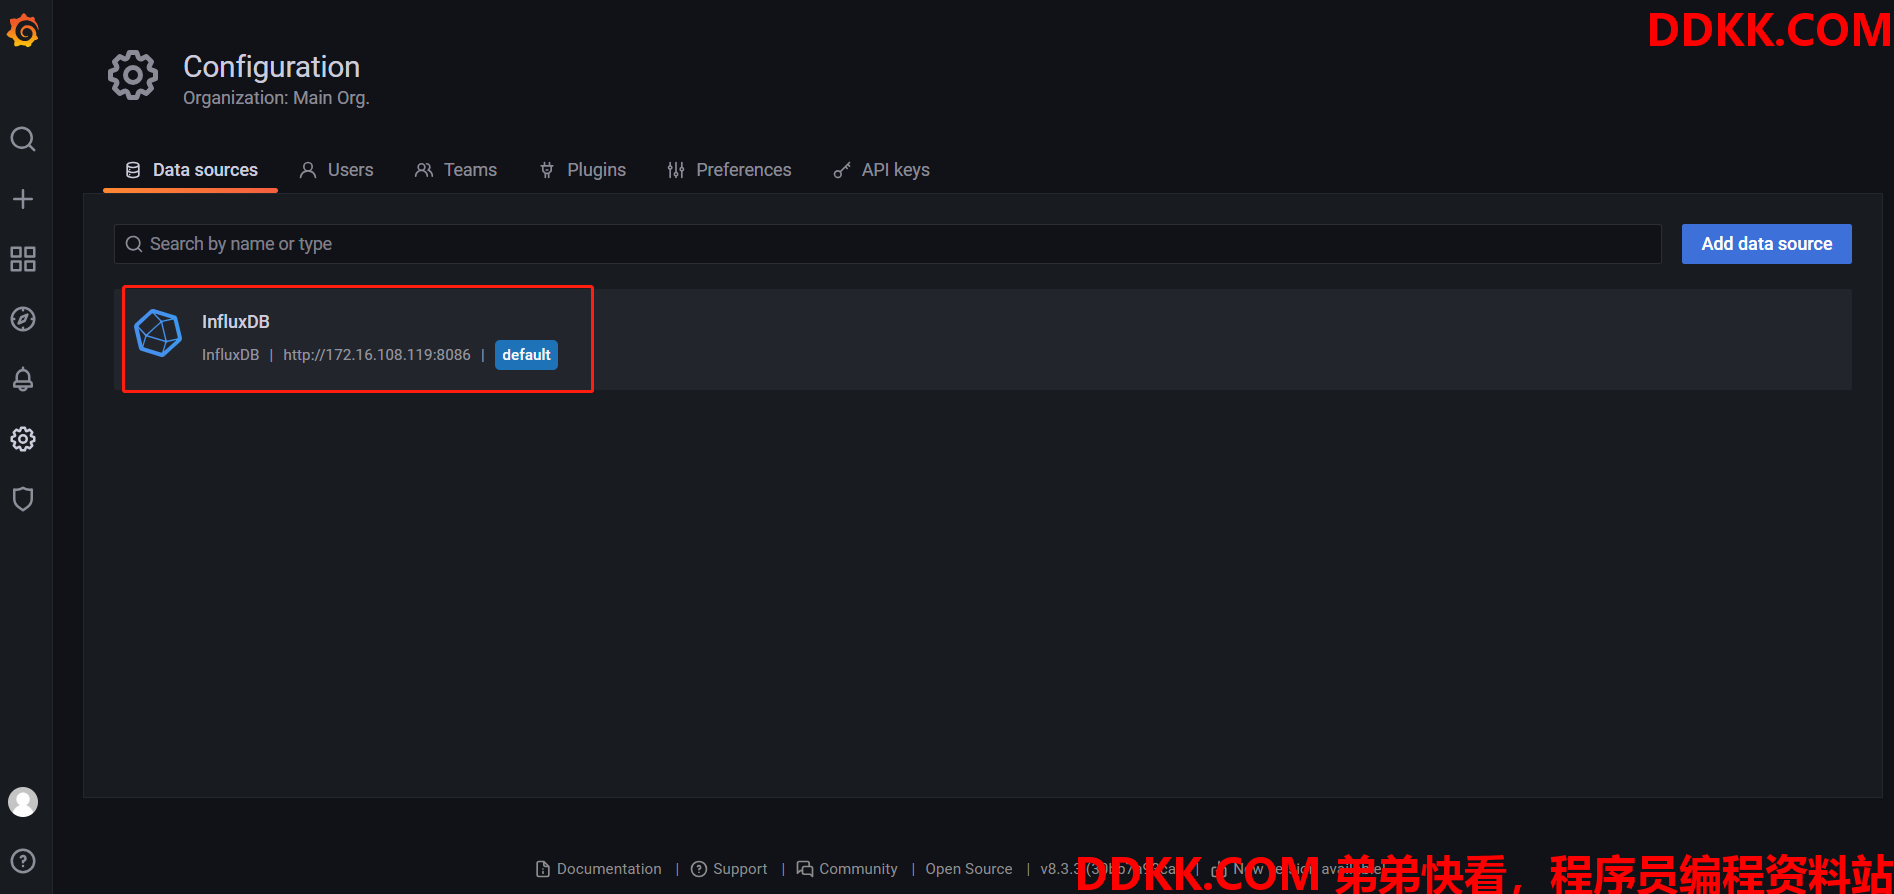This screenshot has height=894, width=1894.
Task: Open the Community footer link
Action: coord(847,869)
